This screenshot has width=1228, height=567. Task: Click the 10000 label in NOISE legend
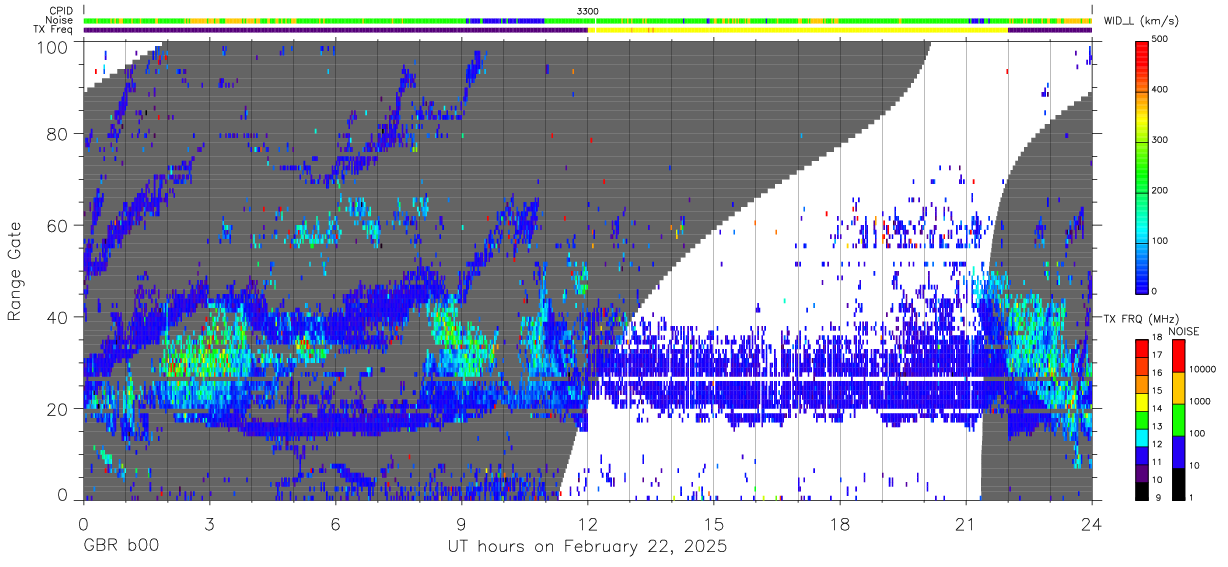click(1202, 369)
